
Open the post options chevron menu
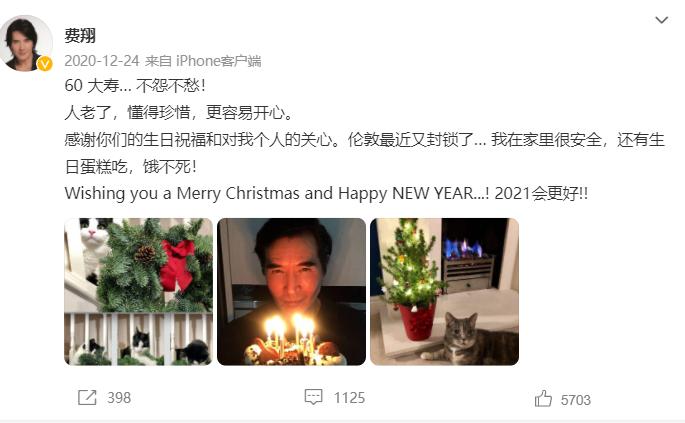coord(661,20)
